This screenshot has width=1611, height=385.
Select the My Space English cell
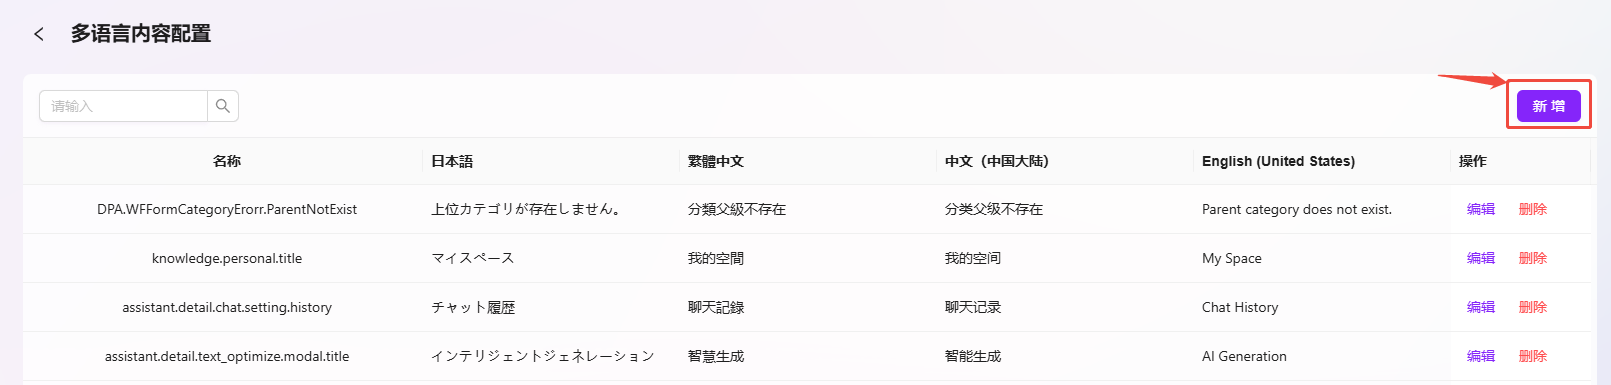(1232, 258)
